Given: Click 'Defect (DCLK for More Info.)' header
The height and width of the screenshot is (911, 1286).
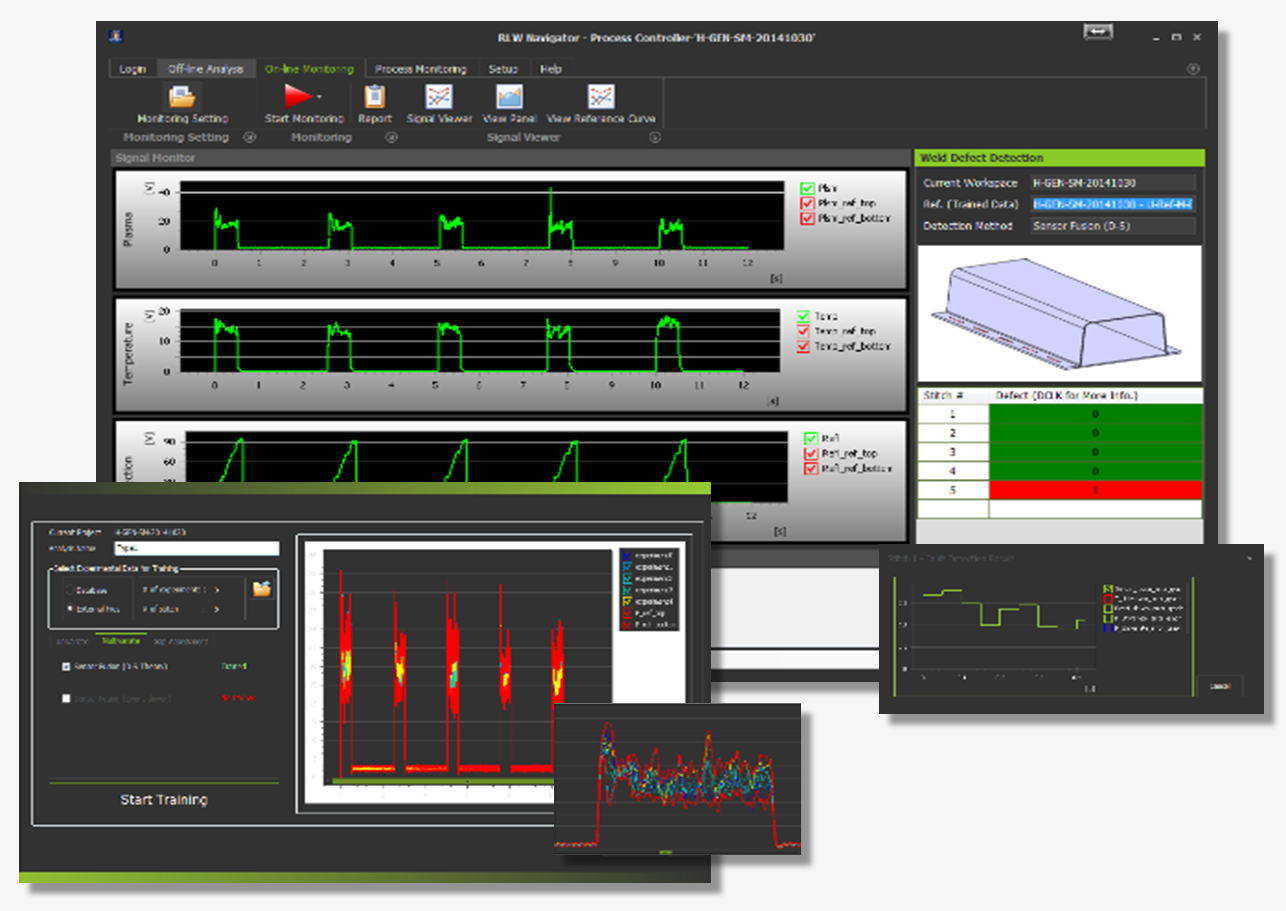Looking at the screenshot, I should click(x=1095, y=395).
